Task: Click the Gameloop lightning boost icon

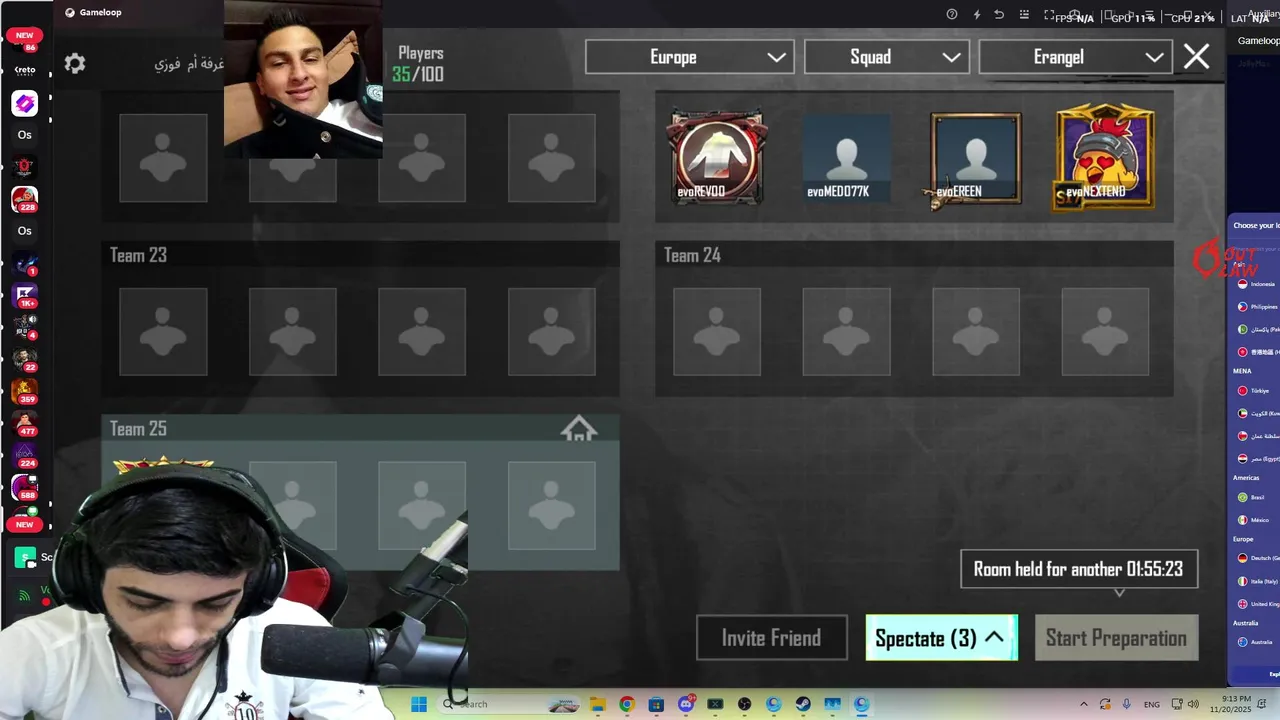Action: tap(977, 15)
